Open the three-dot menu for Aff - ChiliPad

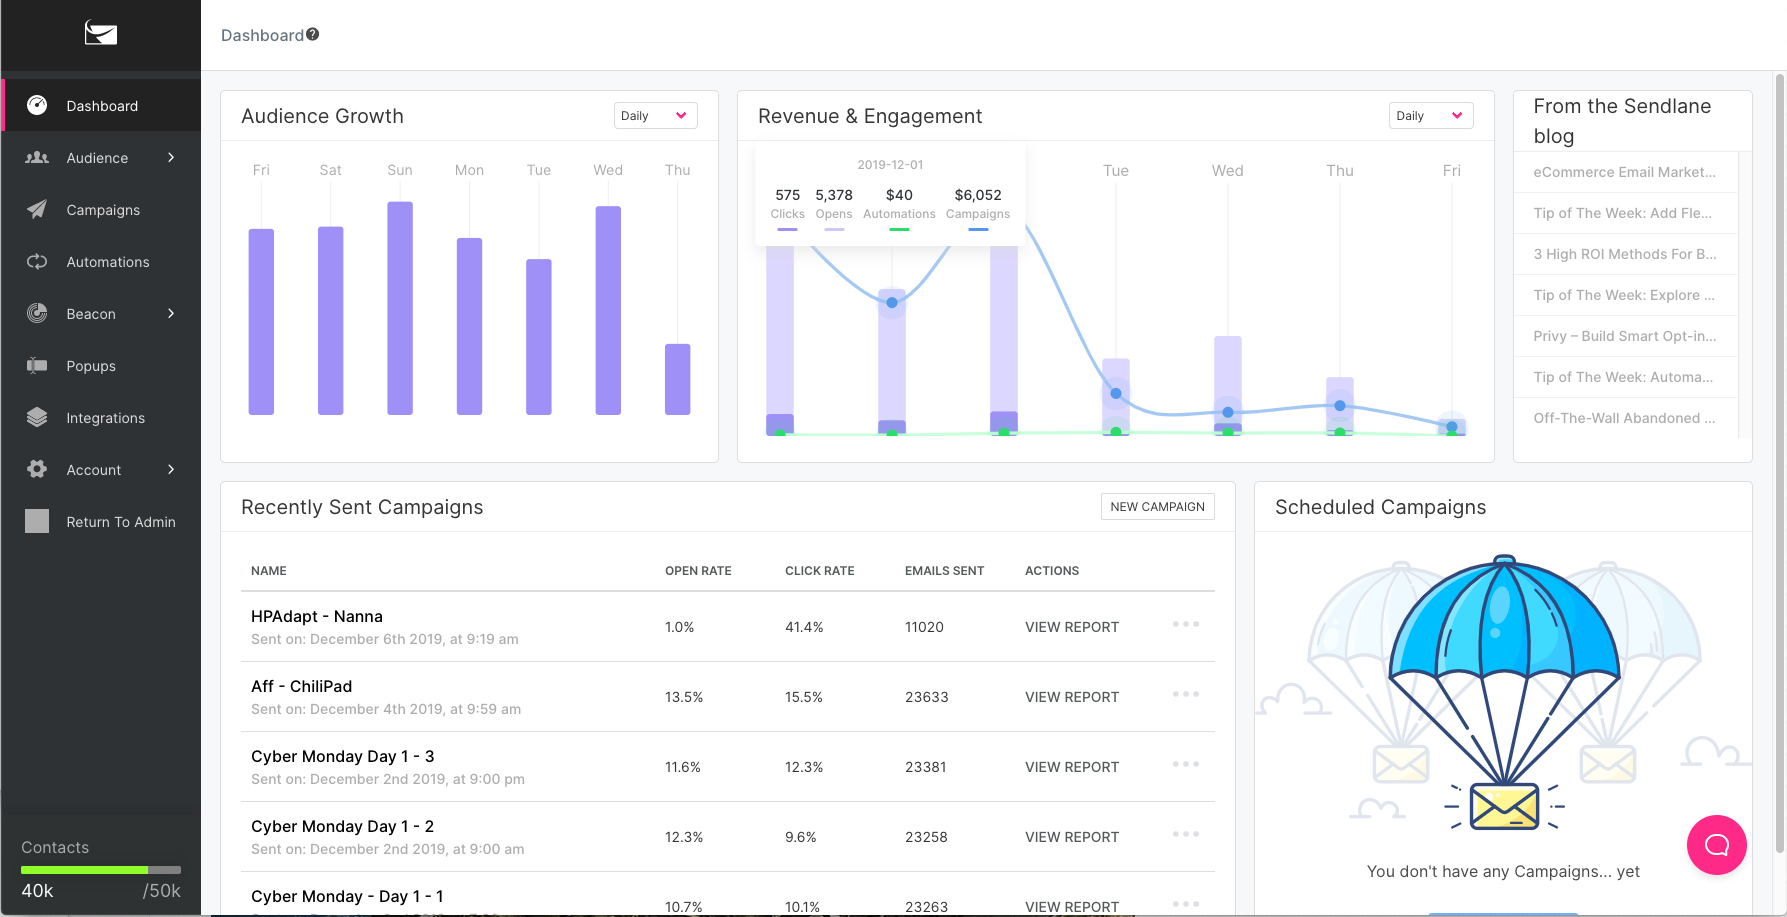click(1186, 694)
